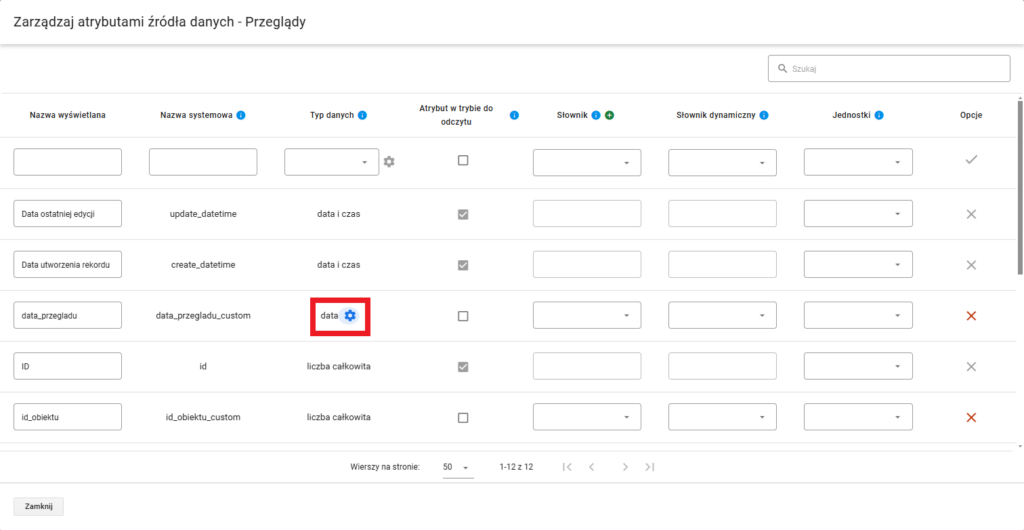
Task: Enable read-only checkbox for id_obiektu row
Action: [463, 417]
